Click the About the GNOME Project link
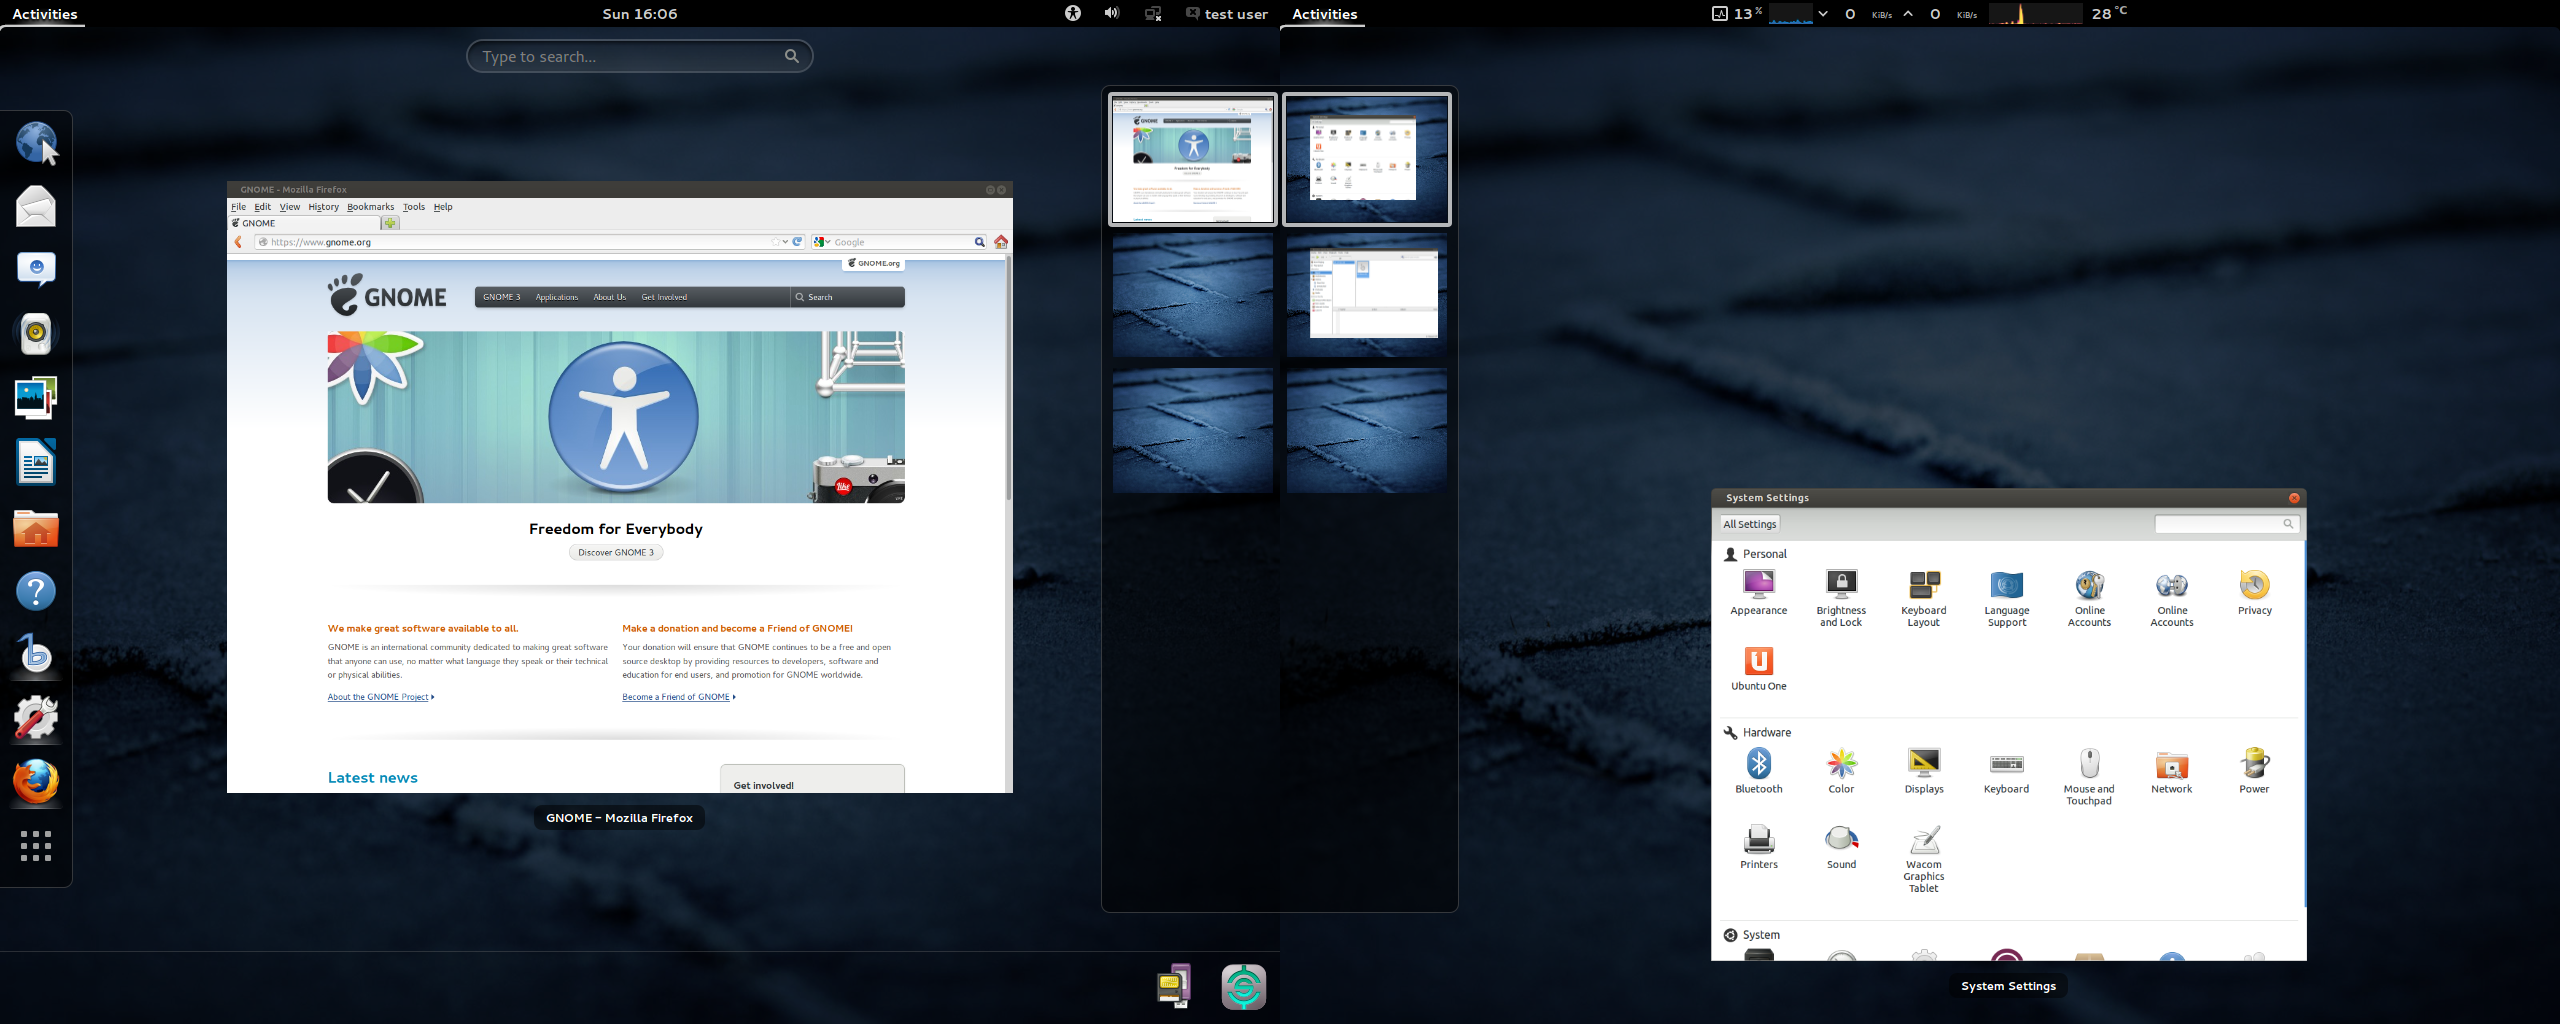The height and width of the screenshot is (1024, 2560). click(x=378, y=697)
